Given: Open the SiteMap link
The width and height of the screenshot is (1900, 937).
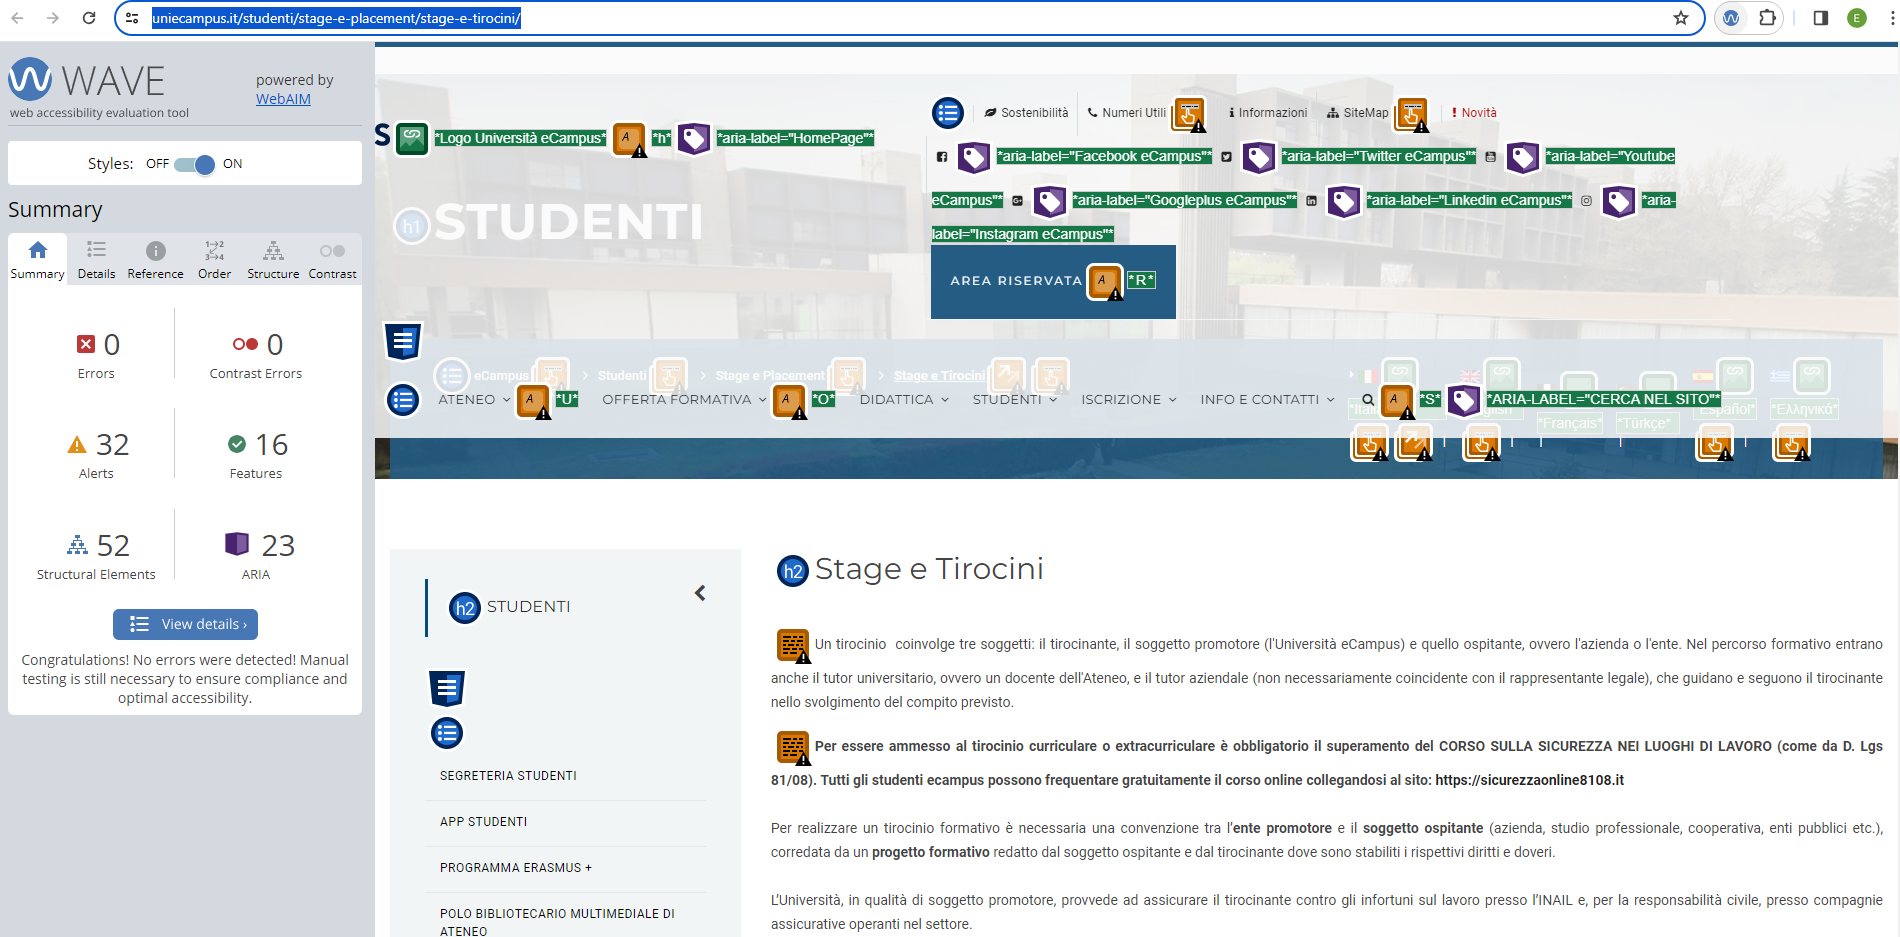Looking at the screenshot, I should (1357, 113).
